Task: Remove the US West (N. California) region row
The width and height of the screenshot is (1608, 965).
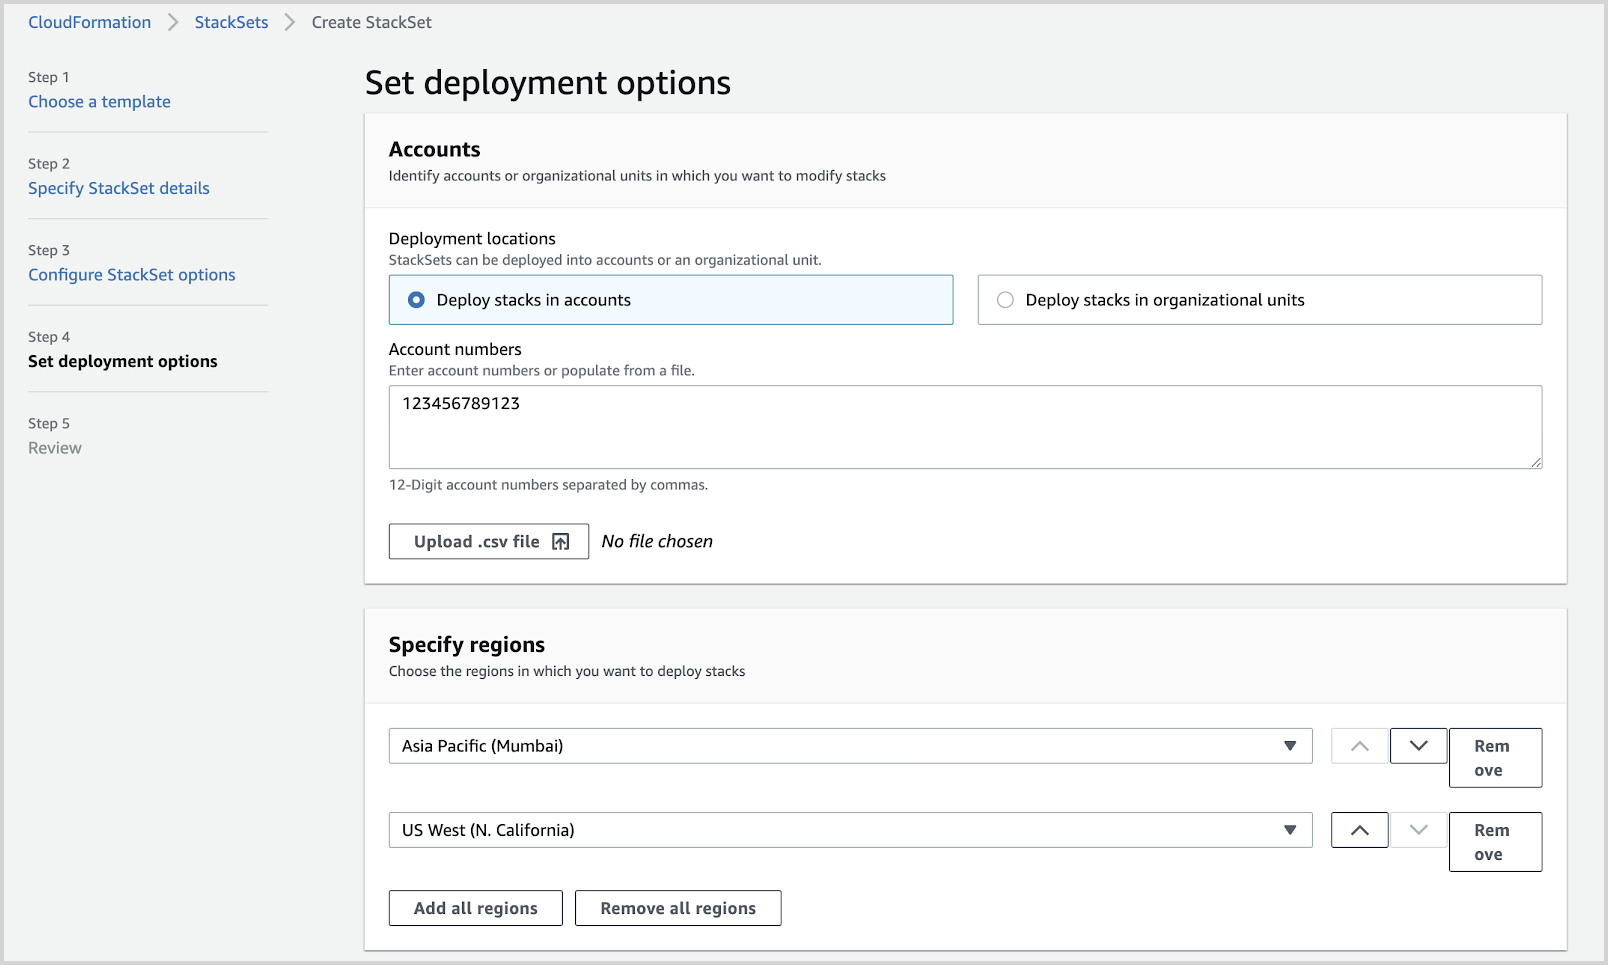Action: [1494, 841]
